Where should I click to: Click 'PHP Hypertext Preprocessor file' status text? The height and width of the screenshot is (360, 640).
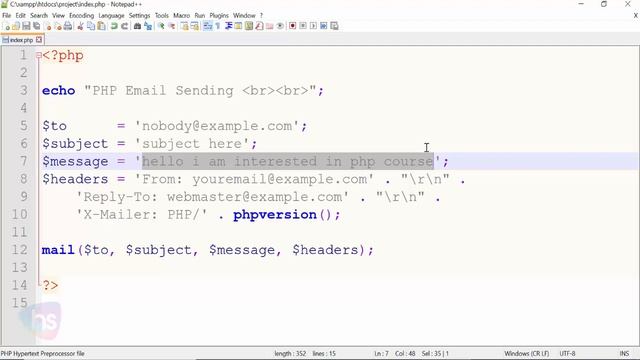[x=42, y=353]
